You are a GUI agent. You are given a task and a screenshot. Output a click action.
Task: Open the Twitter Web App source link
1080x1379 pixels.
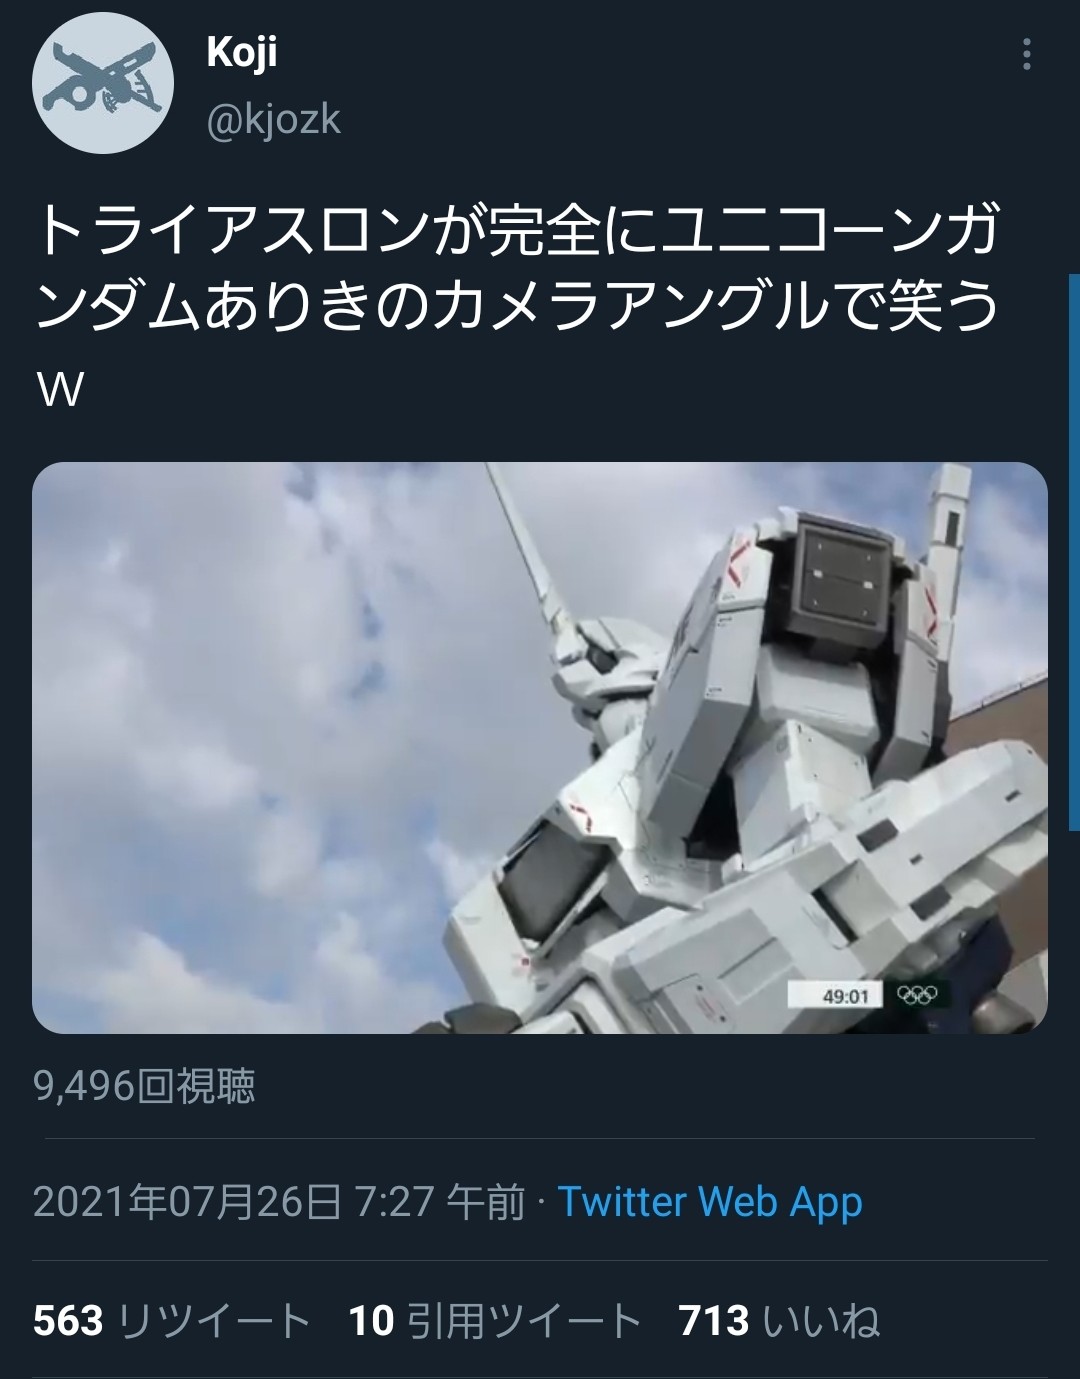point(710,1202)
